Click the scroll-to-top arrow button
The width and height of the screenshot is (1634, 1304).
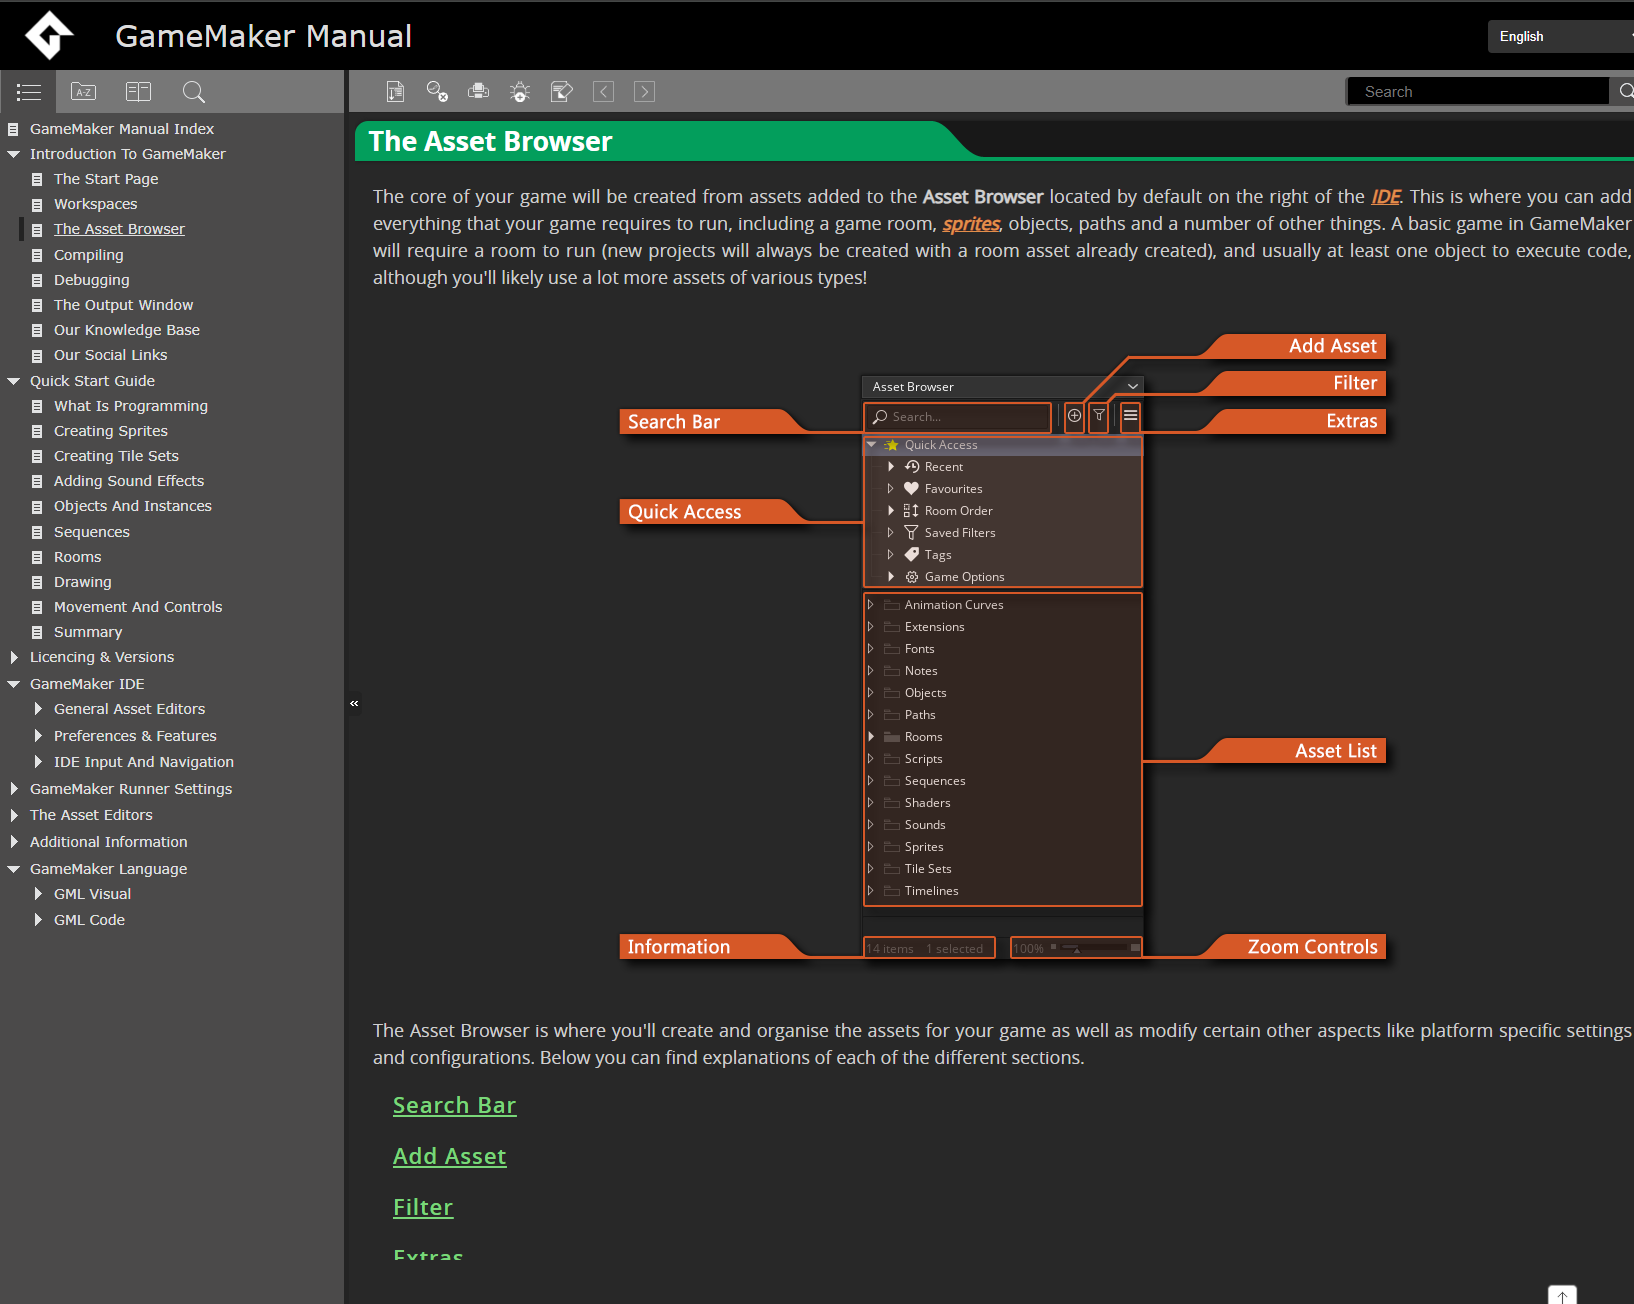pyautogui.click(x=1562, y=1295)
